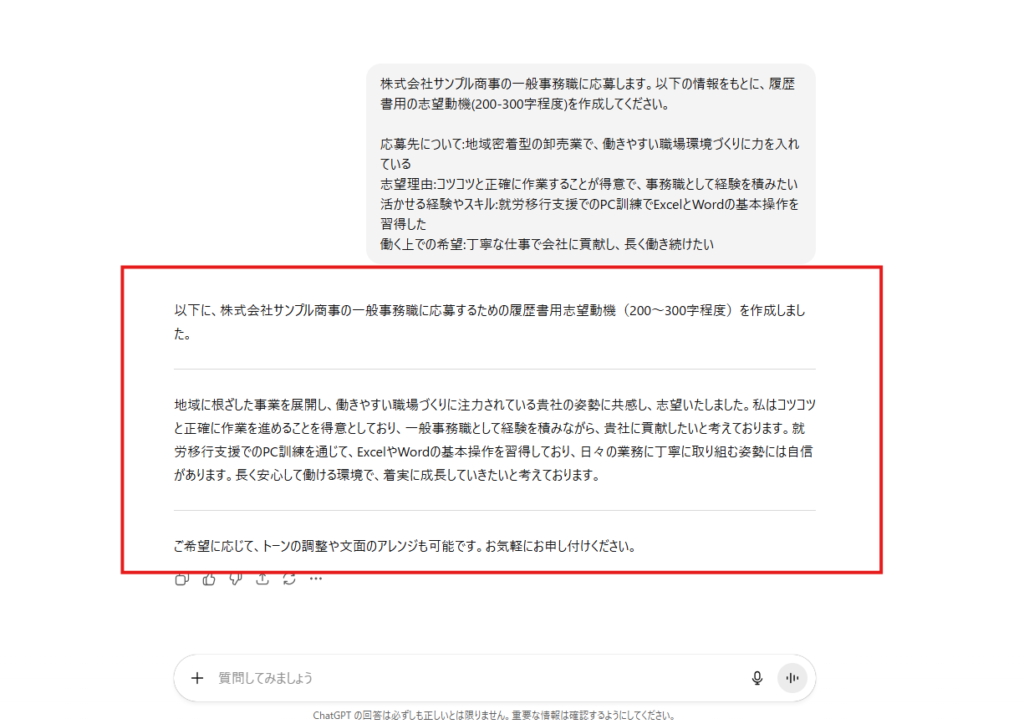The height and width of the screenshot is (724, 1024).
Task: Click the 応募先について line in the prompt
Action: (589, 153)
